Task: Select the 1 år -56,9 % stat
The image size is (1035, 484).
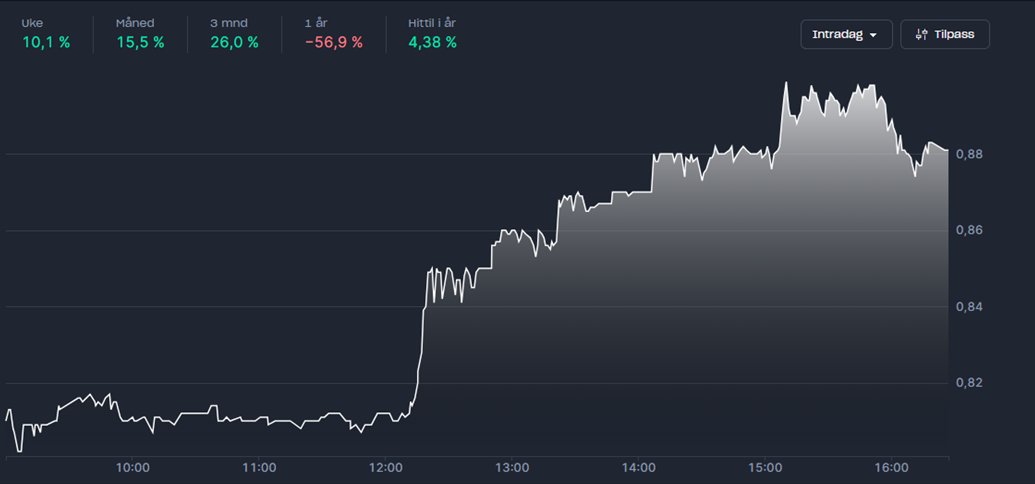Action: [x=333, y=34]
